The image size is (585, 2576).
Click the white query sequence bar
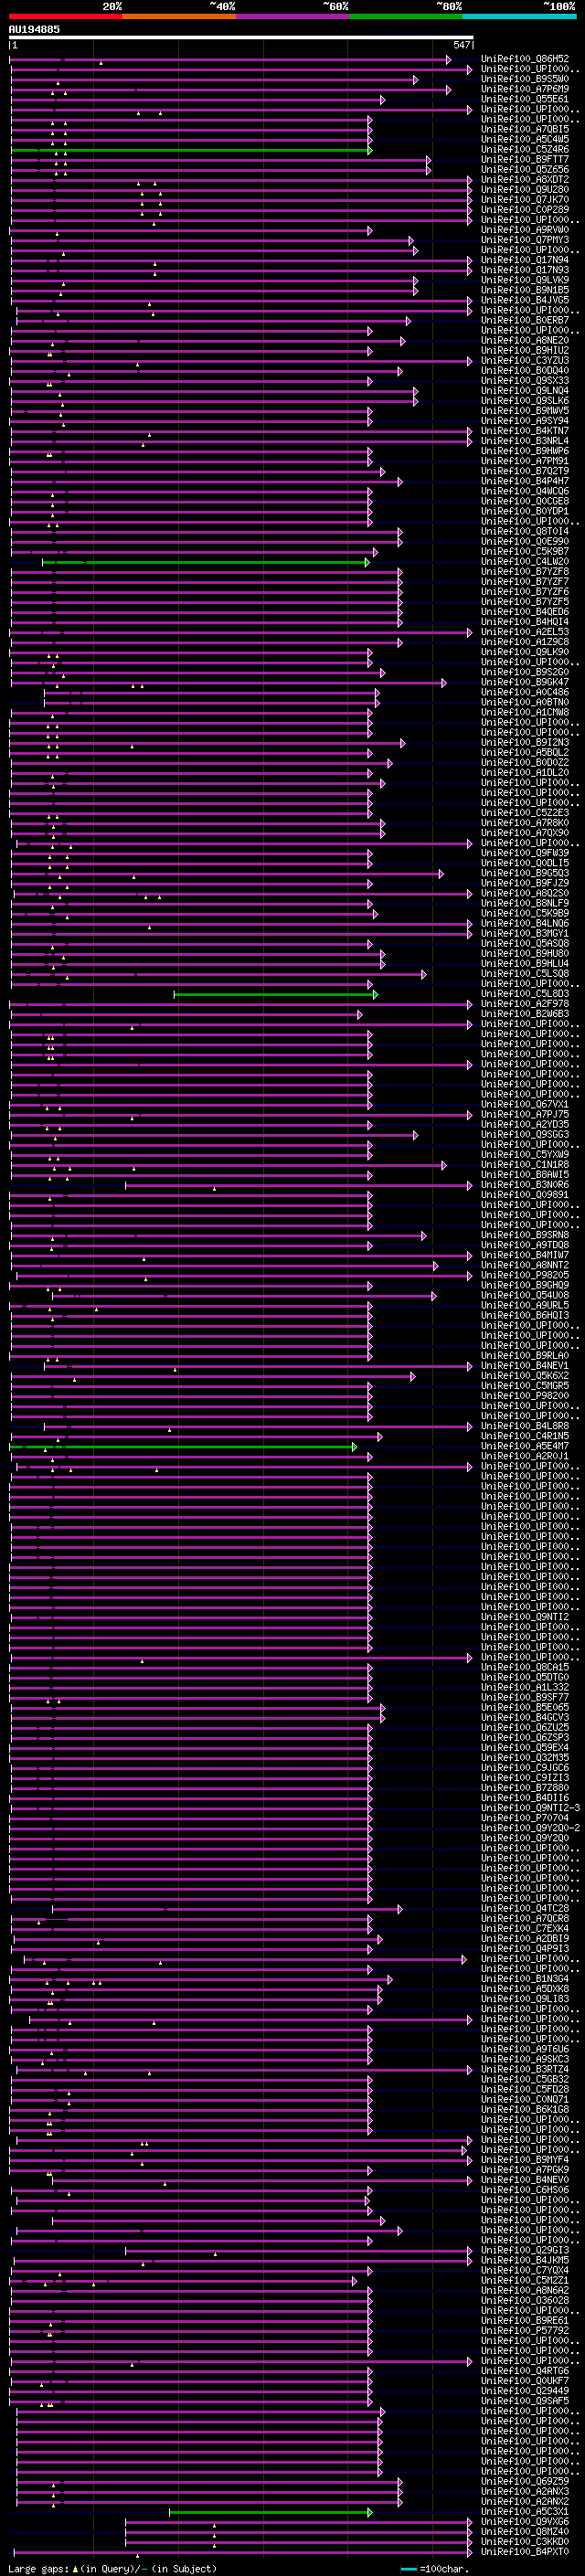coord(241,38)
